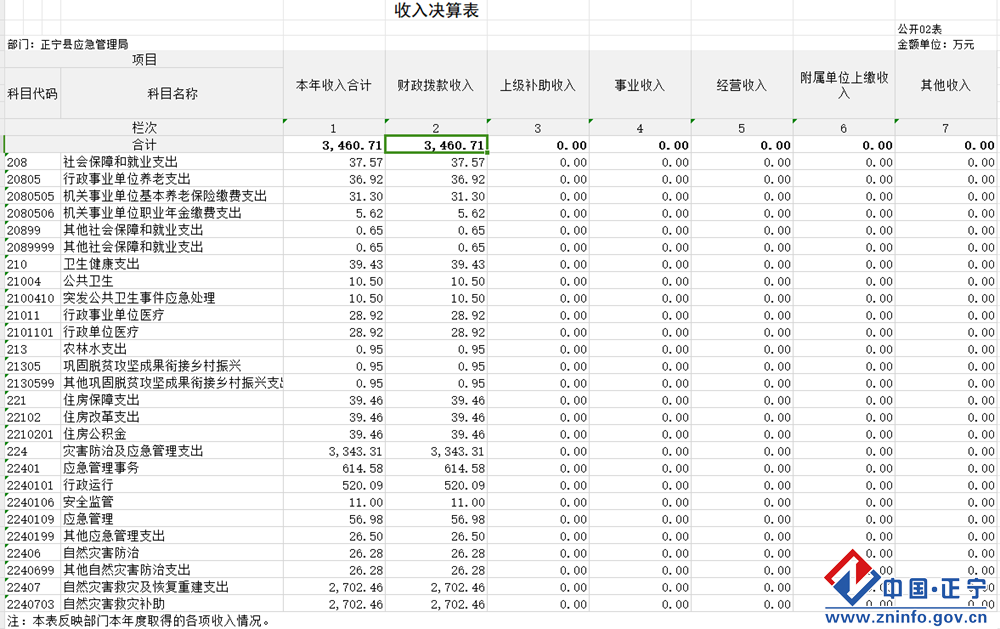Click the 住房改革支出 cell
The height and width of the screenshot is (629, 1000).
tap(172, 417)
